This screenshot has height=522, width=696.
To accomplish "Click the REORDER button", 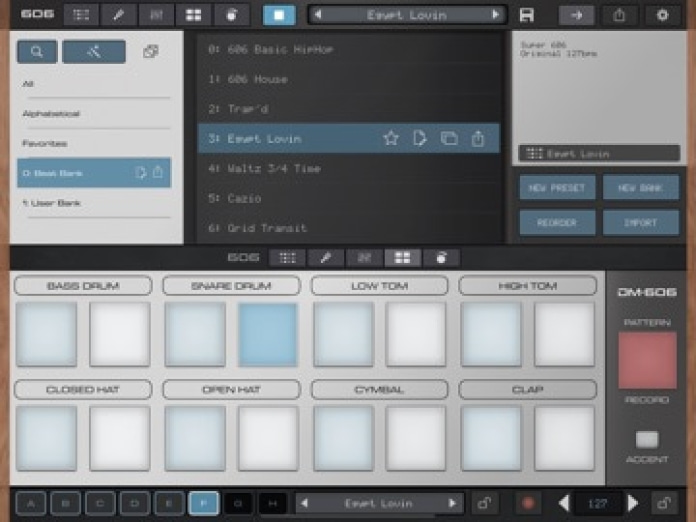I will 557,222.
